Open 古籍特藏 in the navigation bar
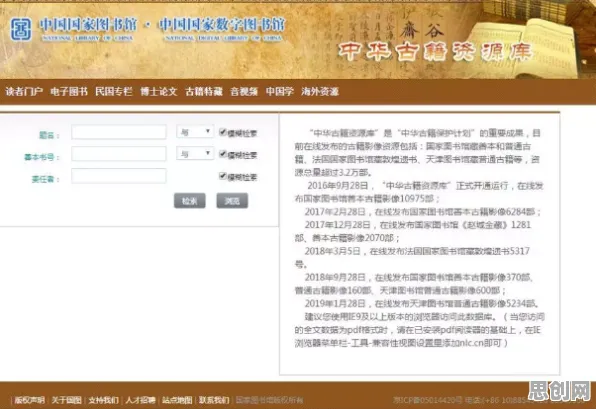Screen dimensions: 596x409 point(204,92)
